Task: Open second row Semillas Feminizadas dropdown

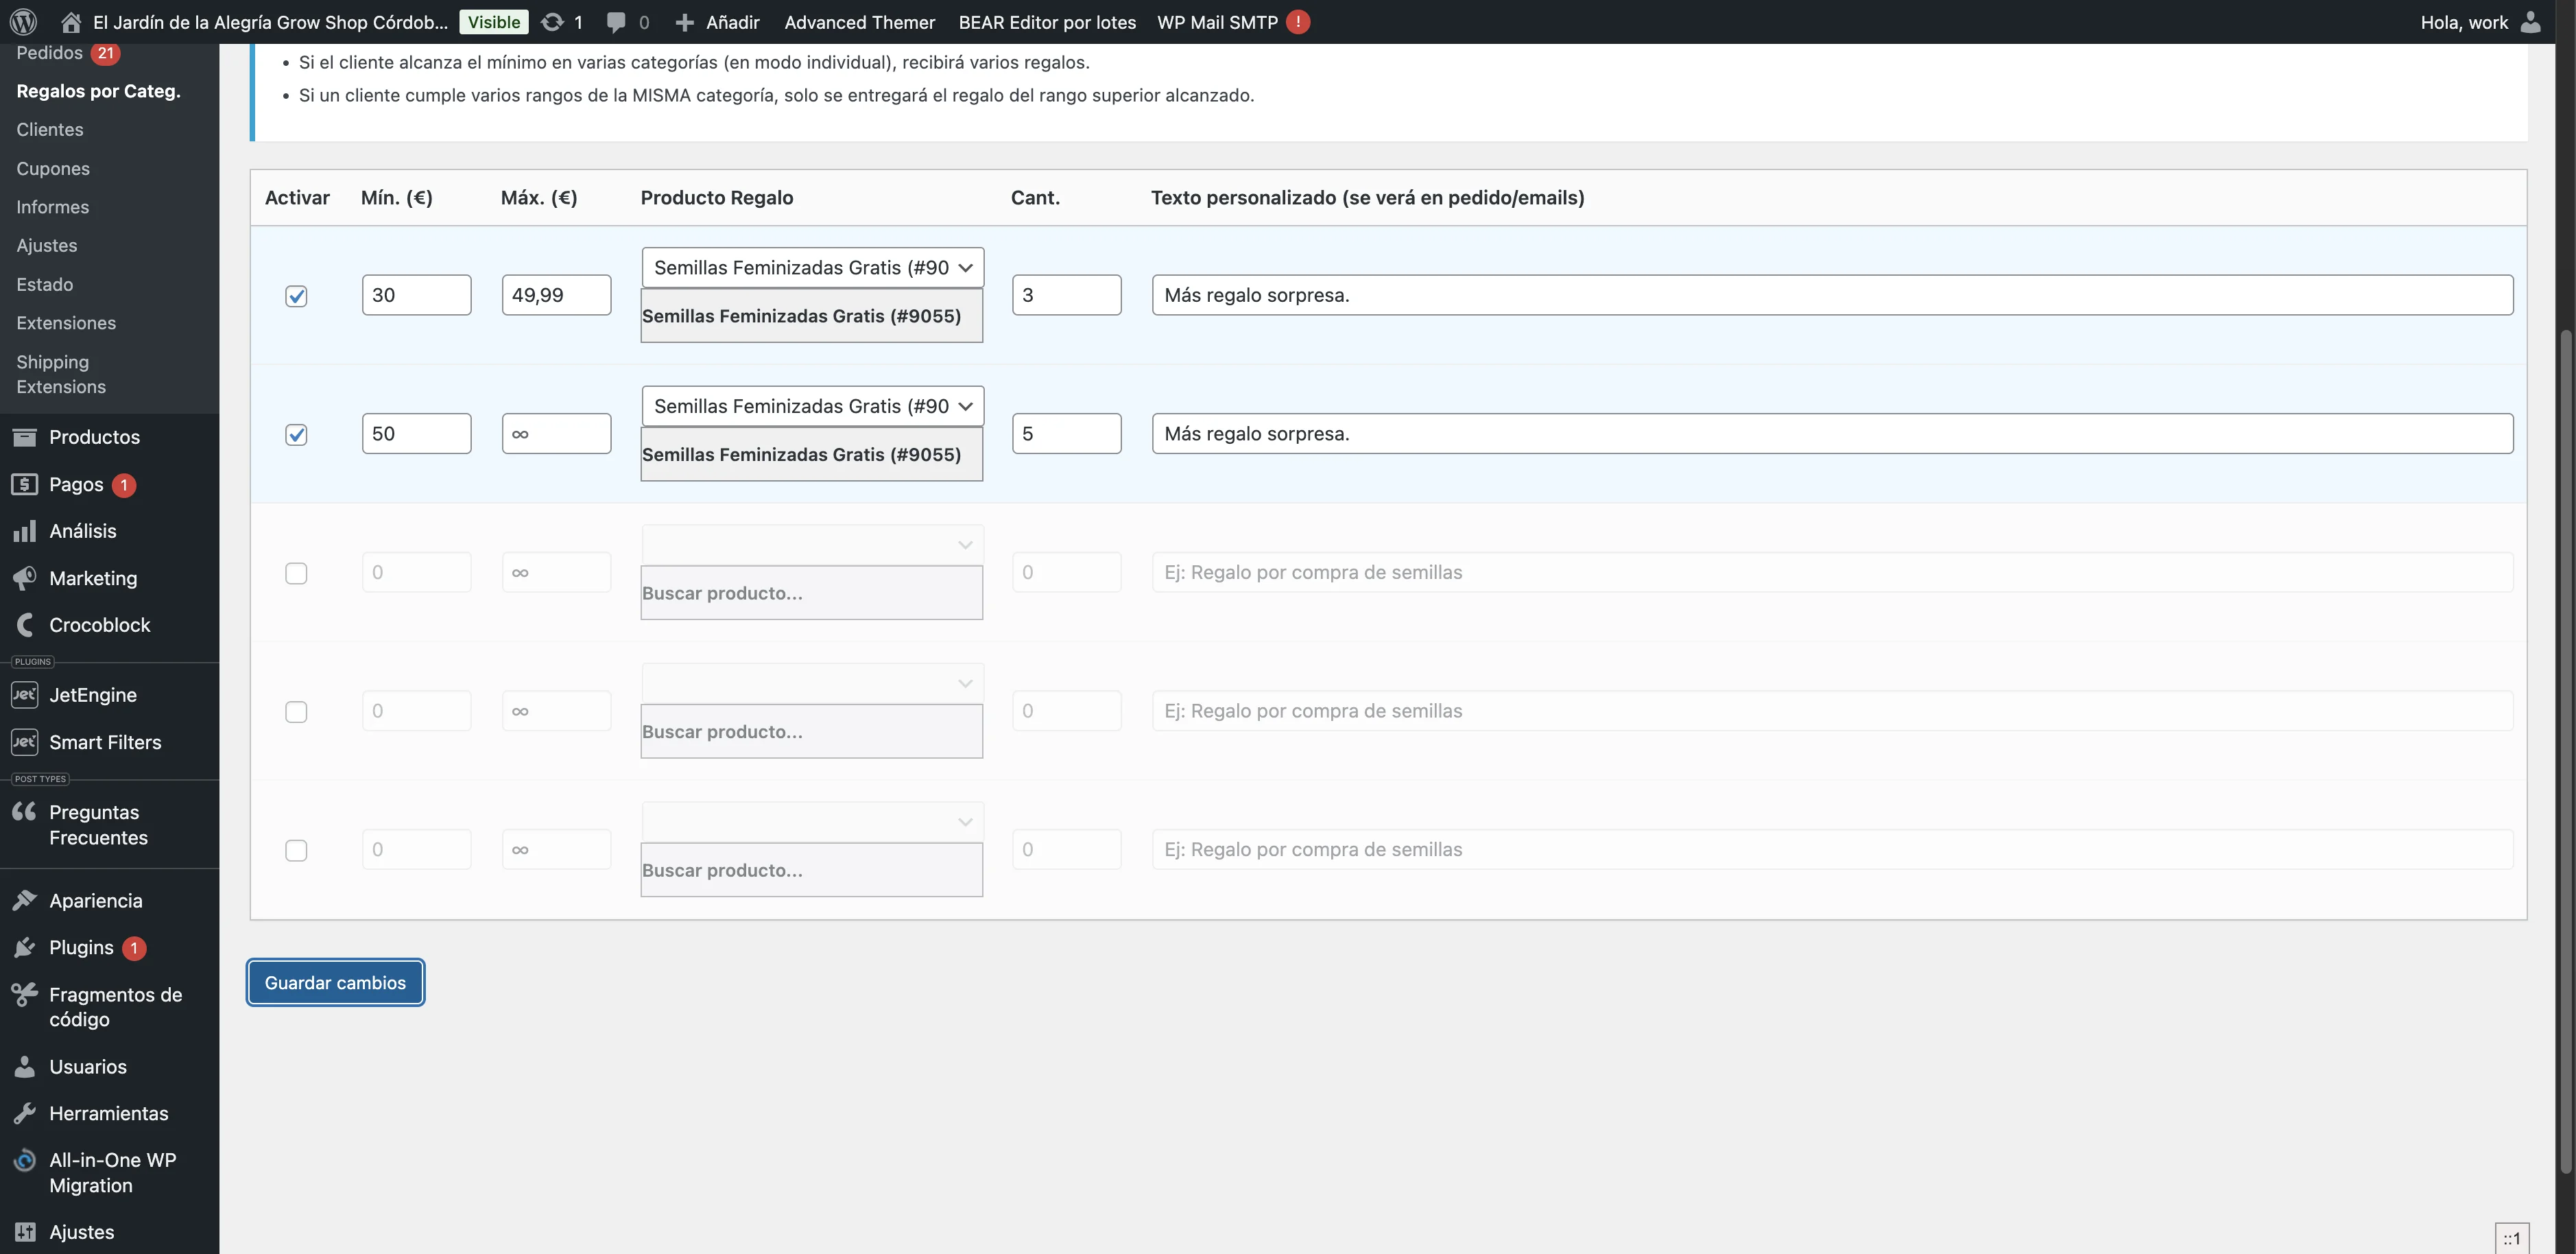Action: 812,406
